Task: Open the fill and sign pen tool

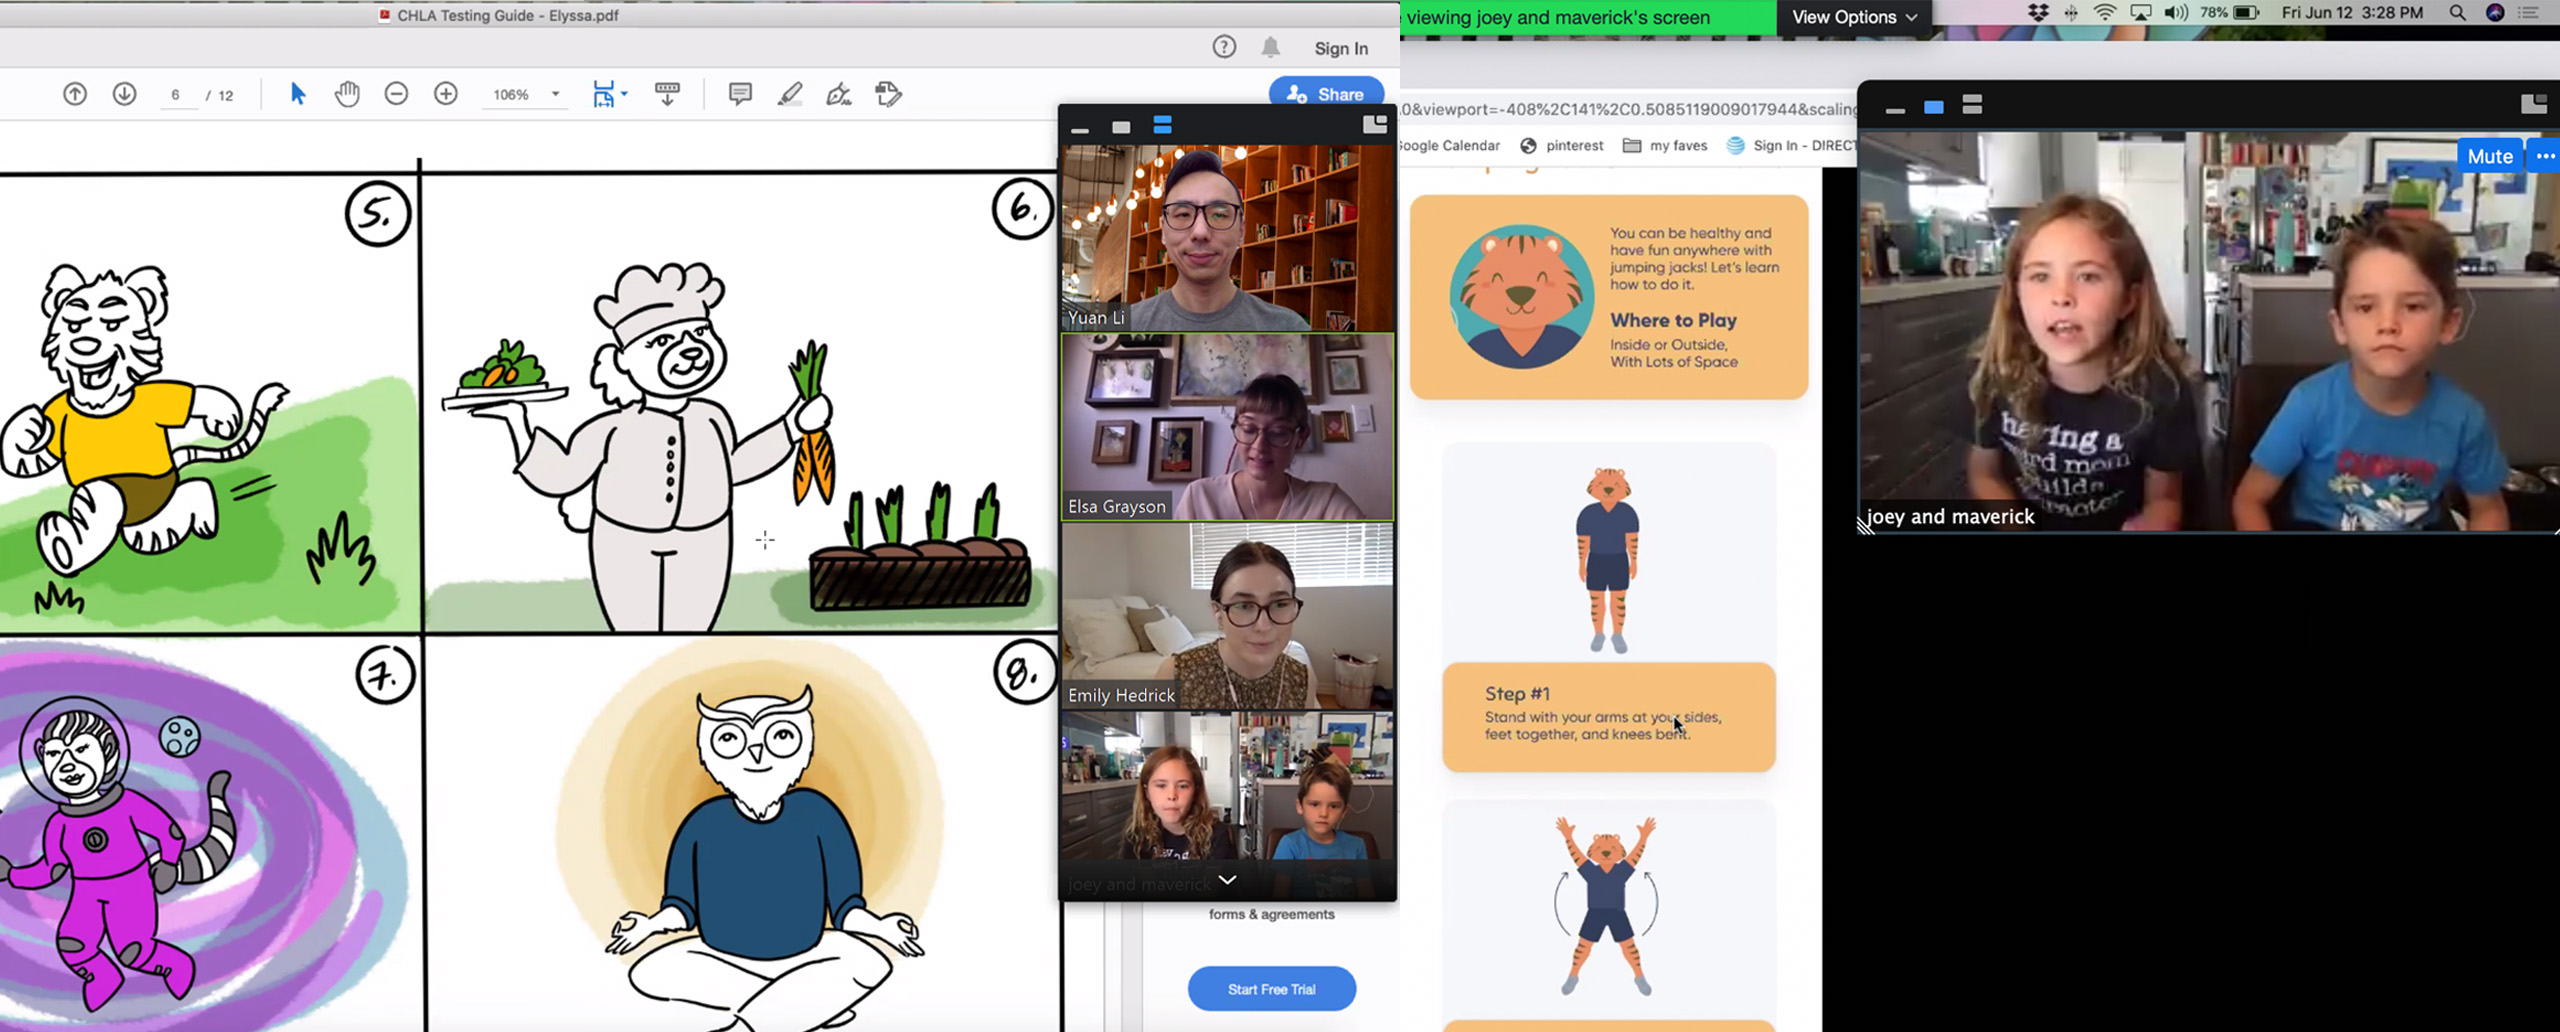Action: 839,94
